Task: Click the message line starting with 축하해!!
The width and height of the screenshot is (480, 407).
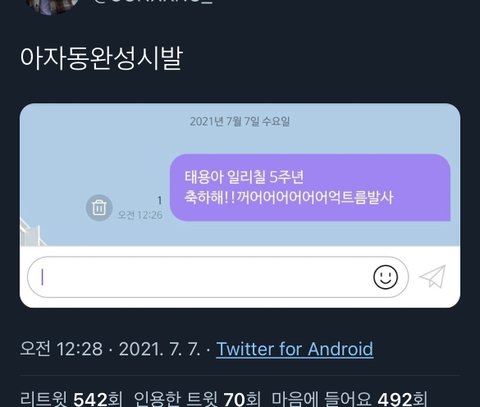Action: pyautogui.click(x=289, y=197)
